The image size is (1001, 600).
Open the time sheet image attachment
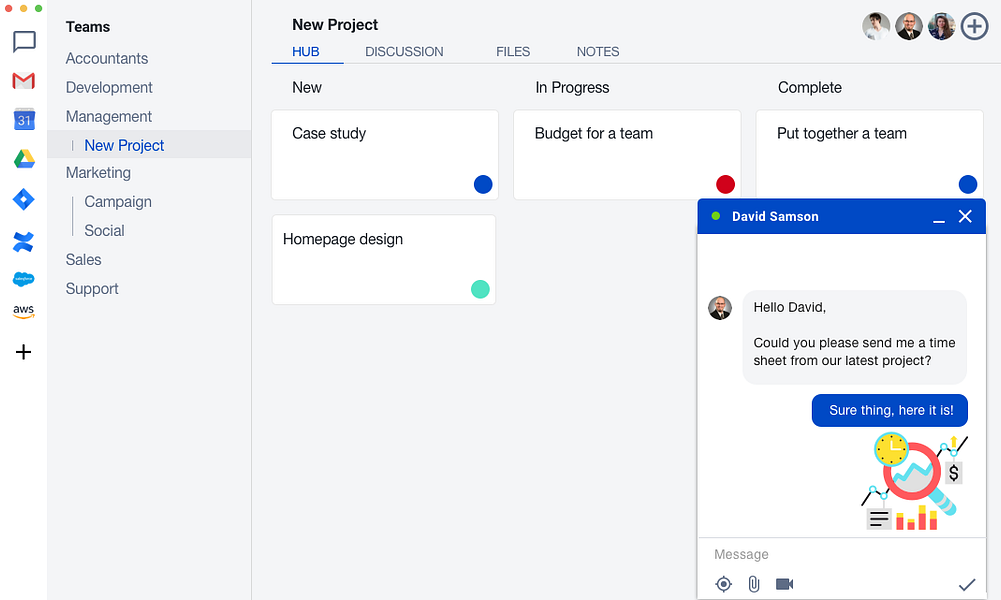pyautogui.click(x=915, y=482)
